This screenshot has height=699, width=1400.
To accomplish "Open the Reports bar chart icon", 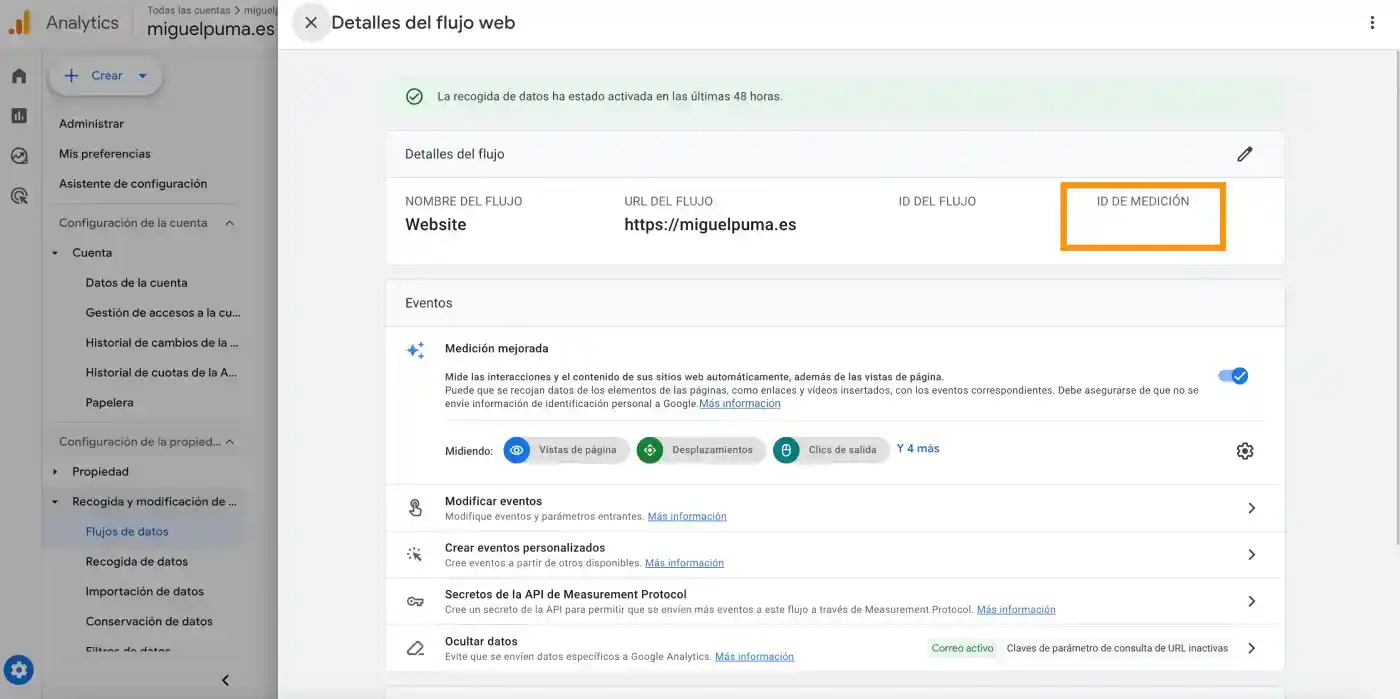I will pos(19,116).
